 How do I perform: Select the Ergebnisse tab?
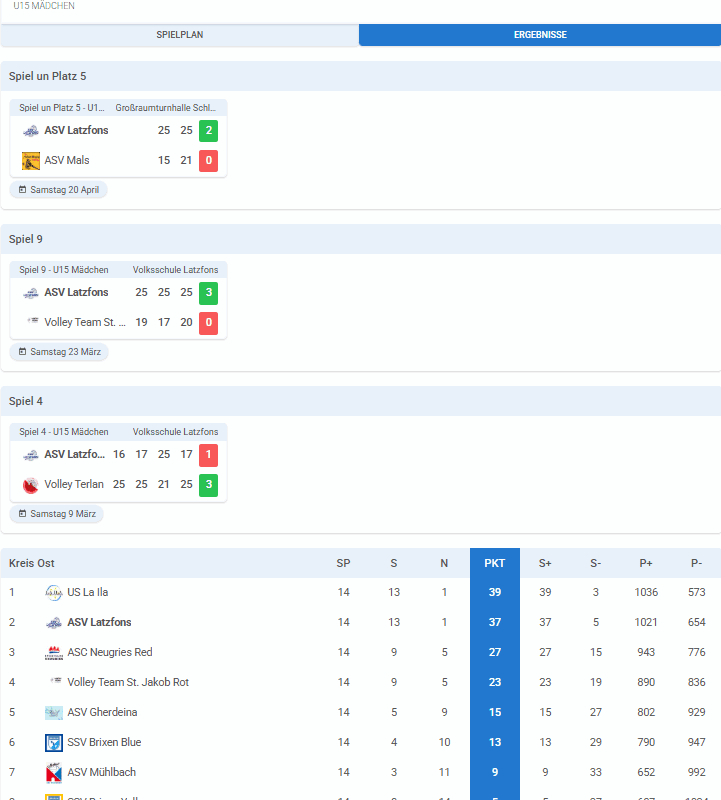pyautogui.click(x=540, y=35)
